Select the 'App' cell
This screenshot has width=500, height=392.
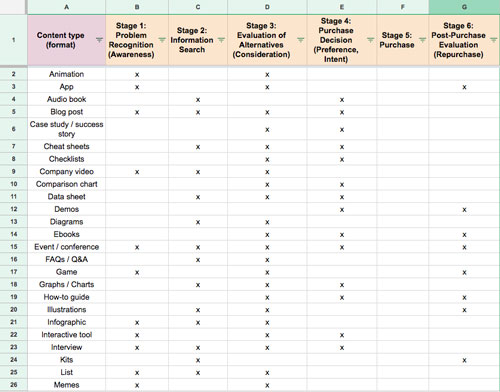[66, 87]
